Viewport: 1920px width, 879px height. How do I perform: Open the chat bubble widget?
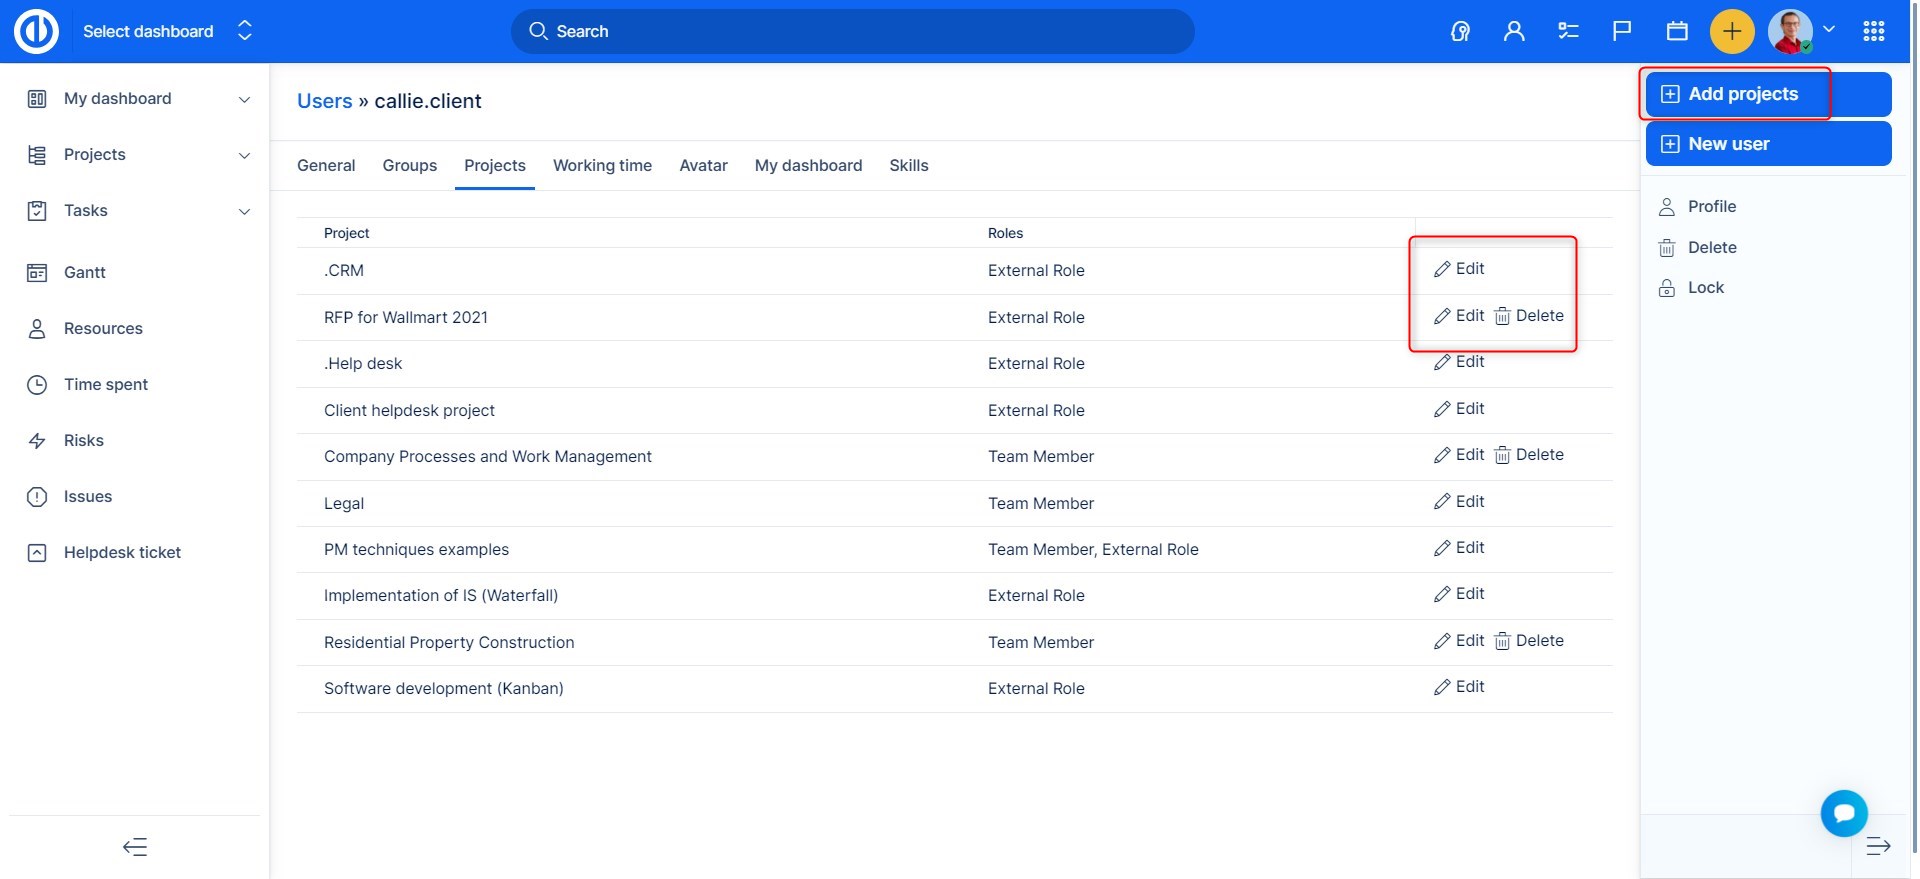[1844, 813]
